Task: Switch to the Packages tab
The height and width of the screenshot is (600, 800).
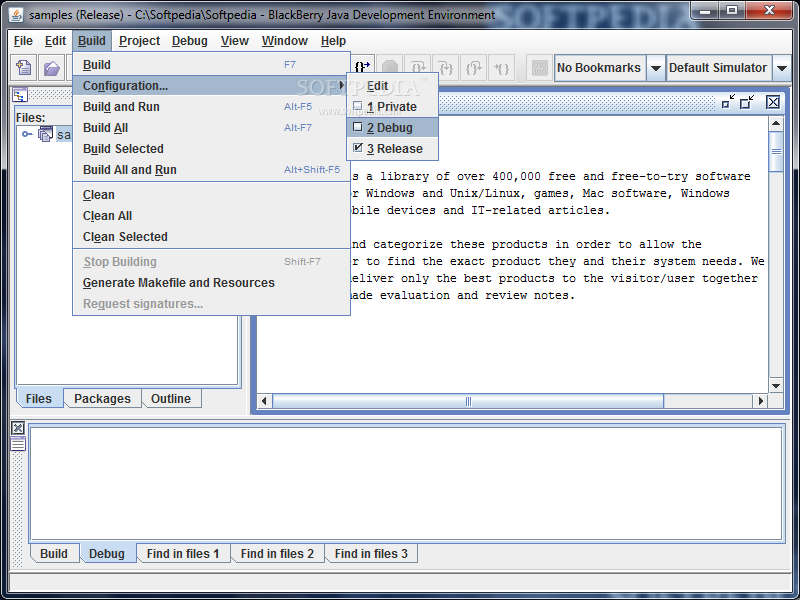Action: pos(103,398)
